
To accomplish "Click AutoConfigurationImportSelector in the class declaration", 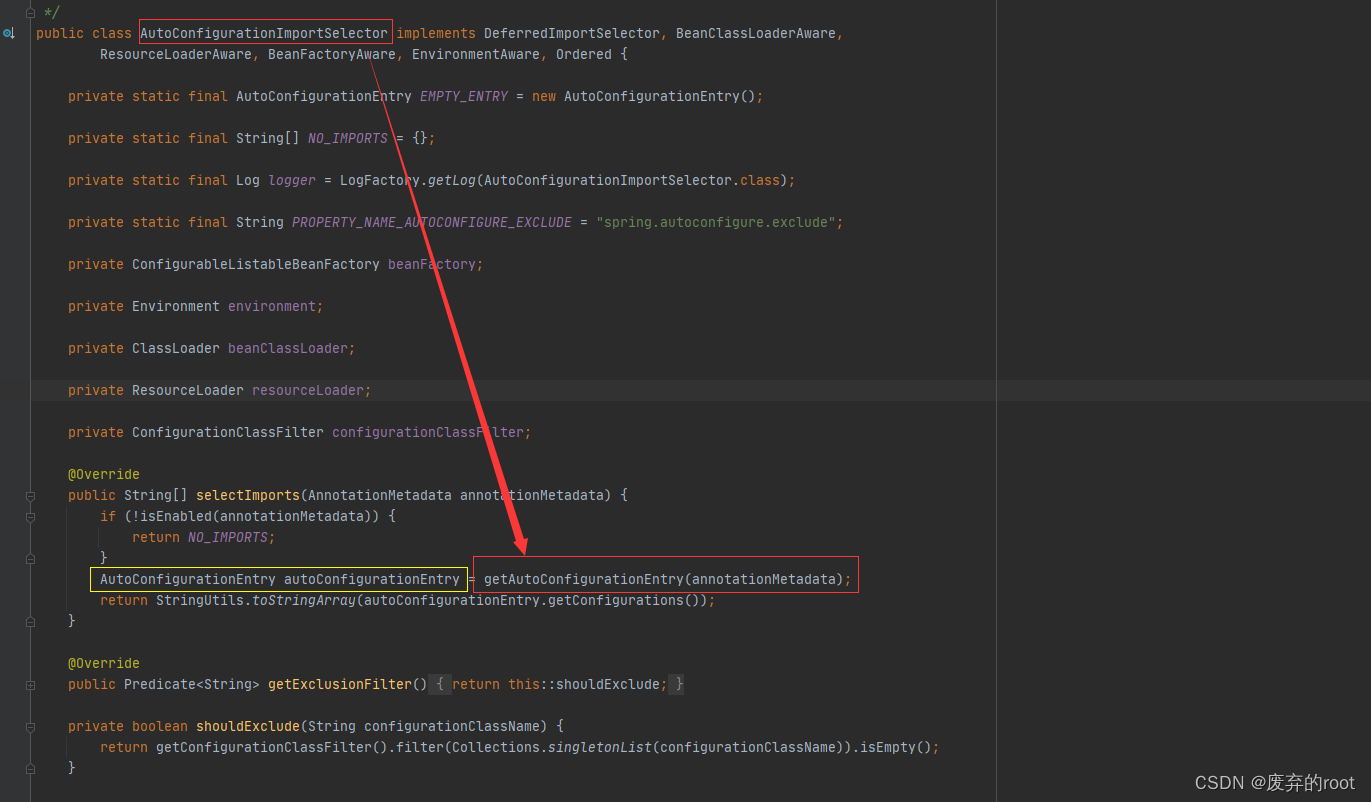I will [264, 33].
